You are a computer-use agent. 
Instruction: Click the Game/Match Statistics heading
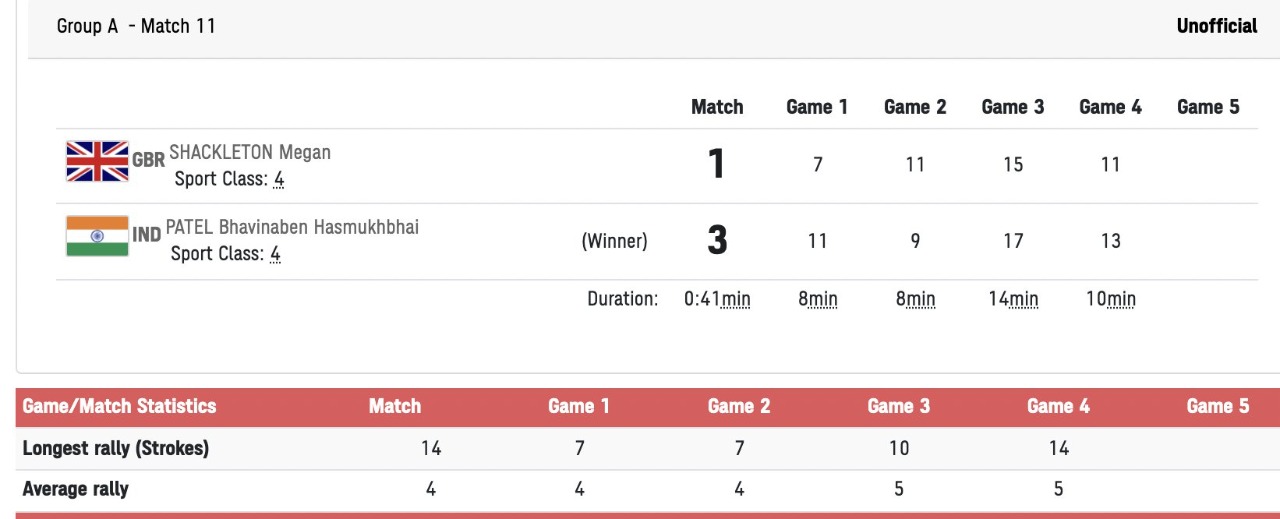(x=119, y=406)
